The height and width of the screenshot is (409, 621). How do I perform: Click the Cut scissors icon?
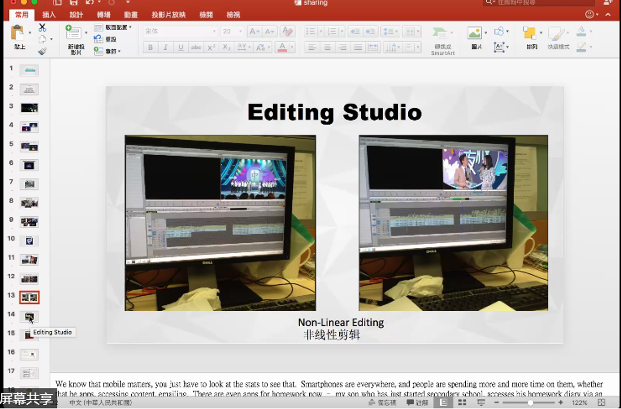(42, 28)
